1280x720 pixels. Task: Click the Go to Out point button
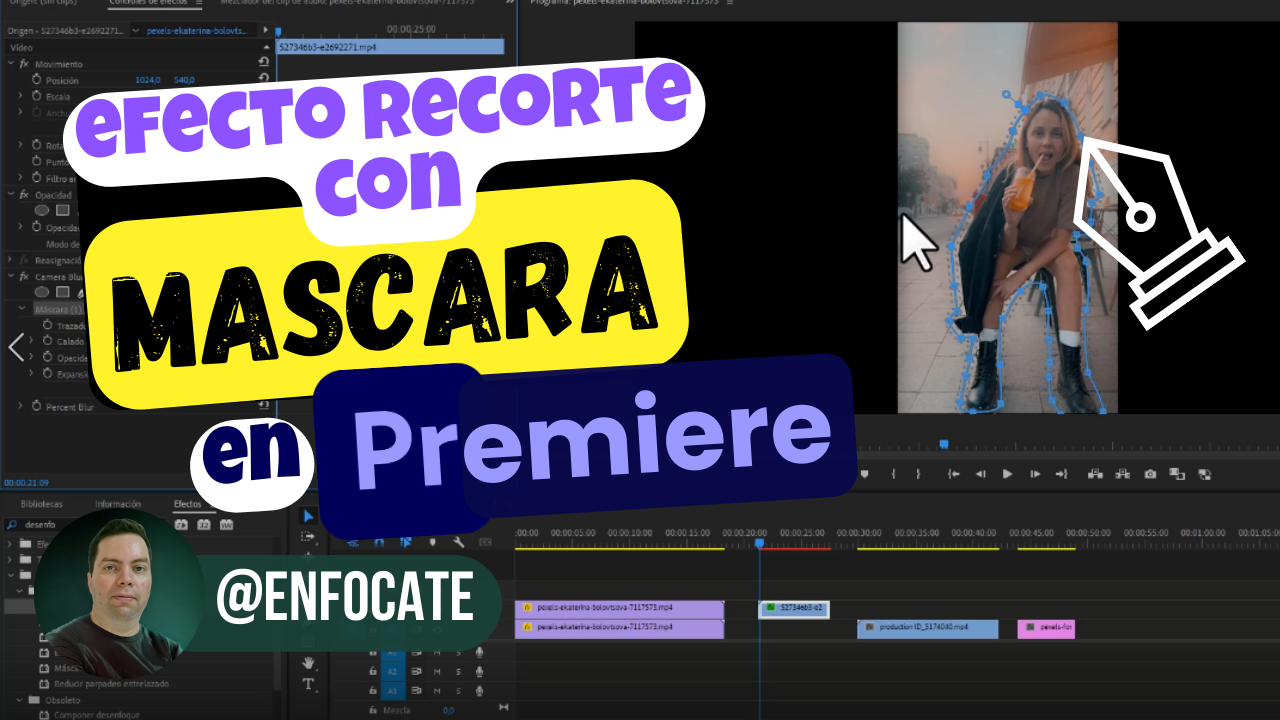(x=1061, y=474)
